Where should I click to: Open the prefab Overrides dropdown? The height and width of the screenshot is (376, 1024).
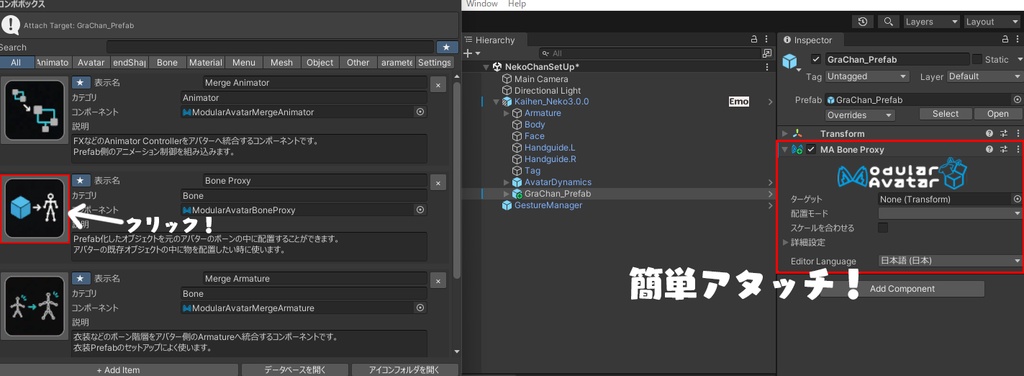point(859,115)
